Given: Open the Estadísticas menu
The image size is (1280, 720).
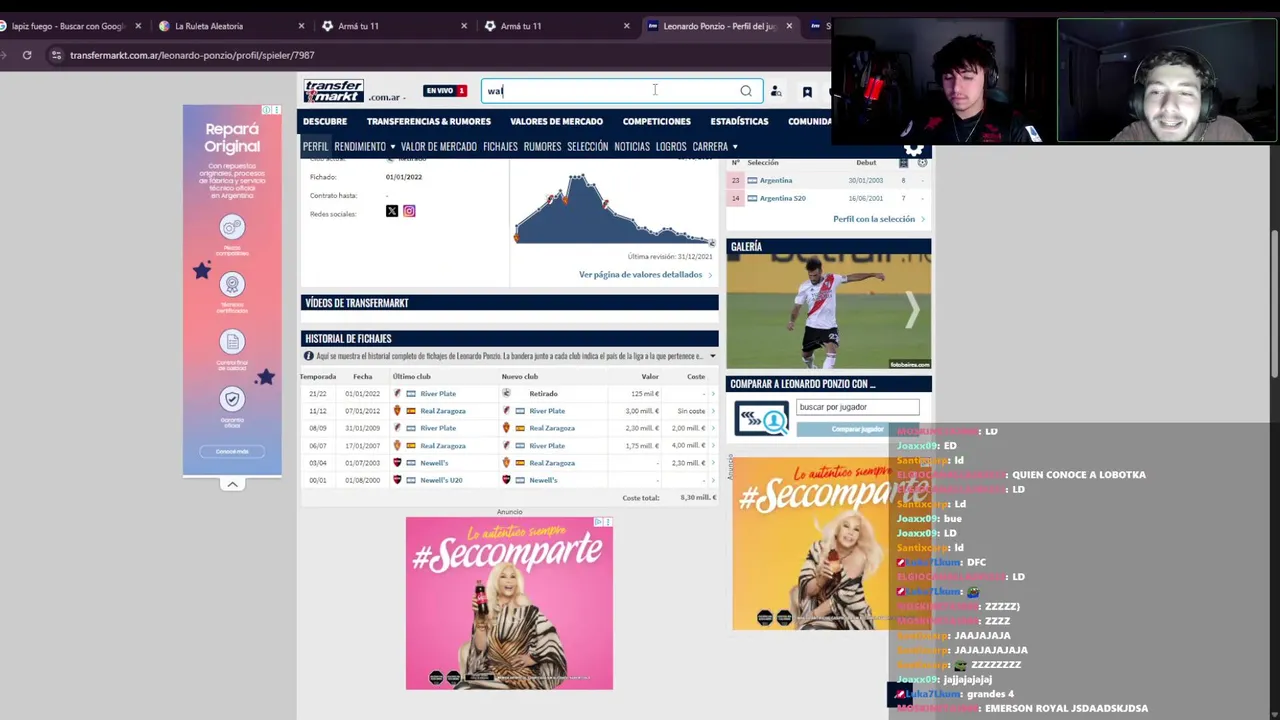Looking at the screenshot, I should pyautogui.click(x=739, y=122).
